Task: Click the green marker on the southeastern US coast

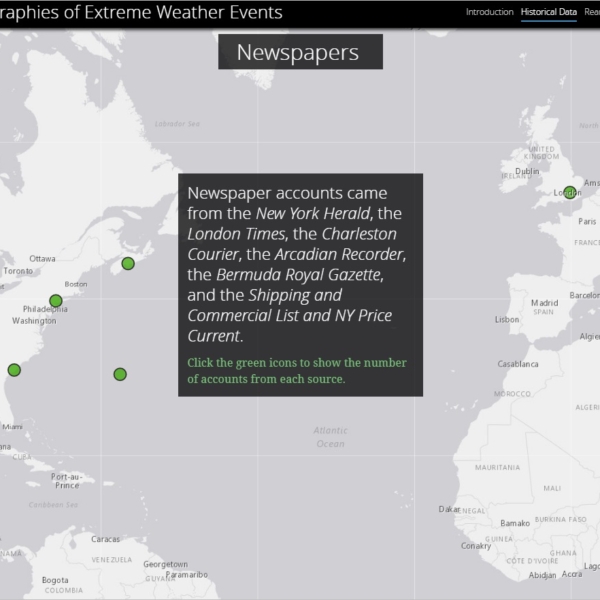Action: tap(14, 369)
